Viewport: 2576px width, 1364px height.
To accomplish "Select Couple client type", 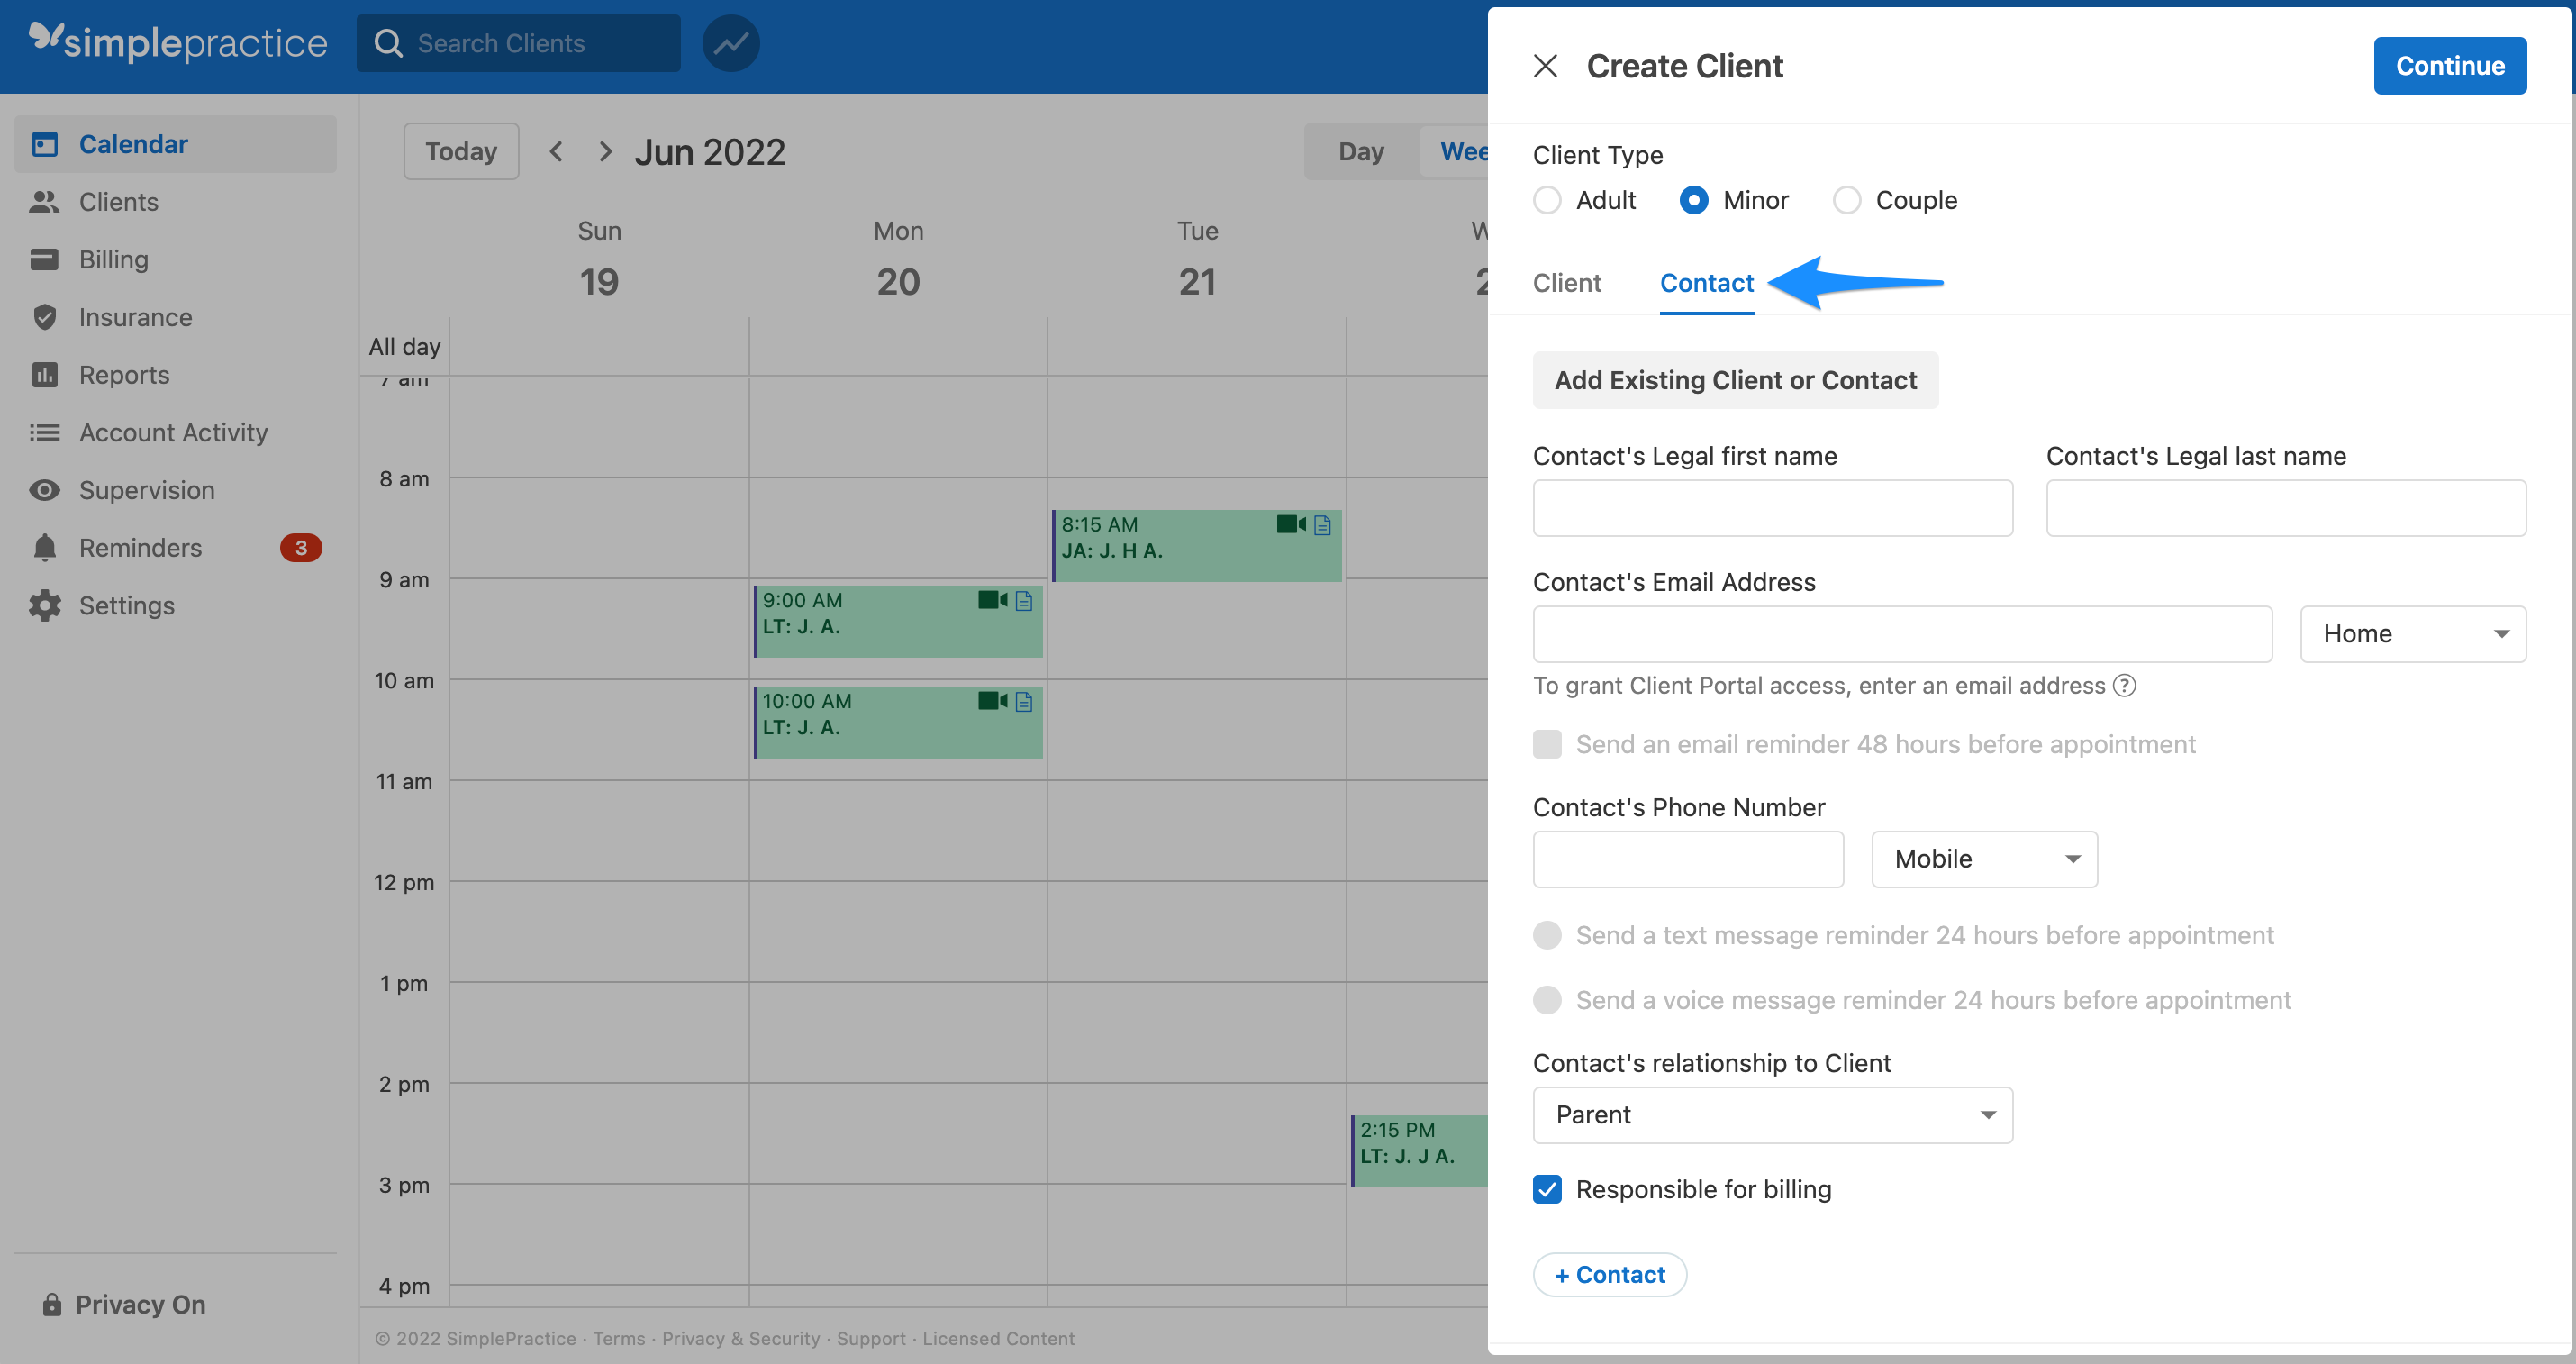I will point(1846,200).
